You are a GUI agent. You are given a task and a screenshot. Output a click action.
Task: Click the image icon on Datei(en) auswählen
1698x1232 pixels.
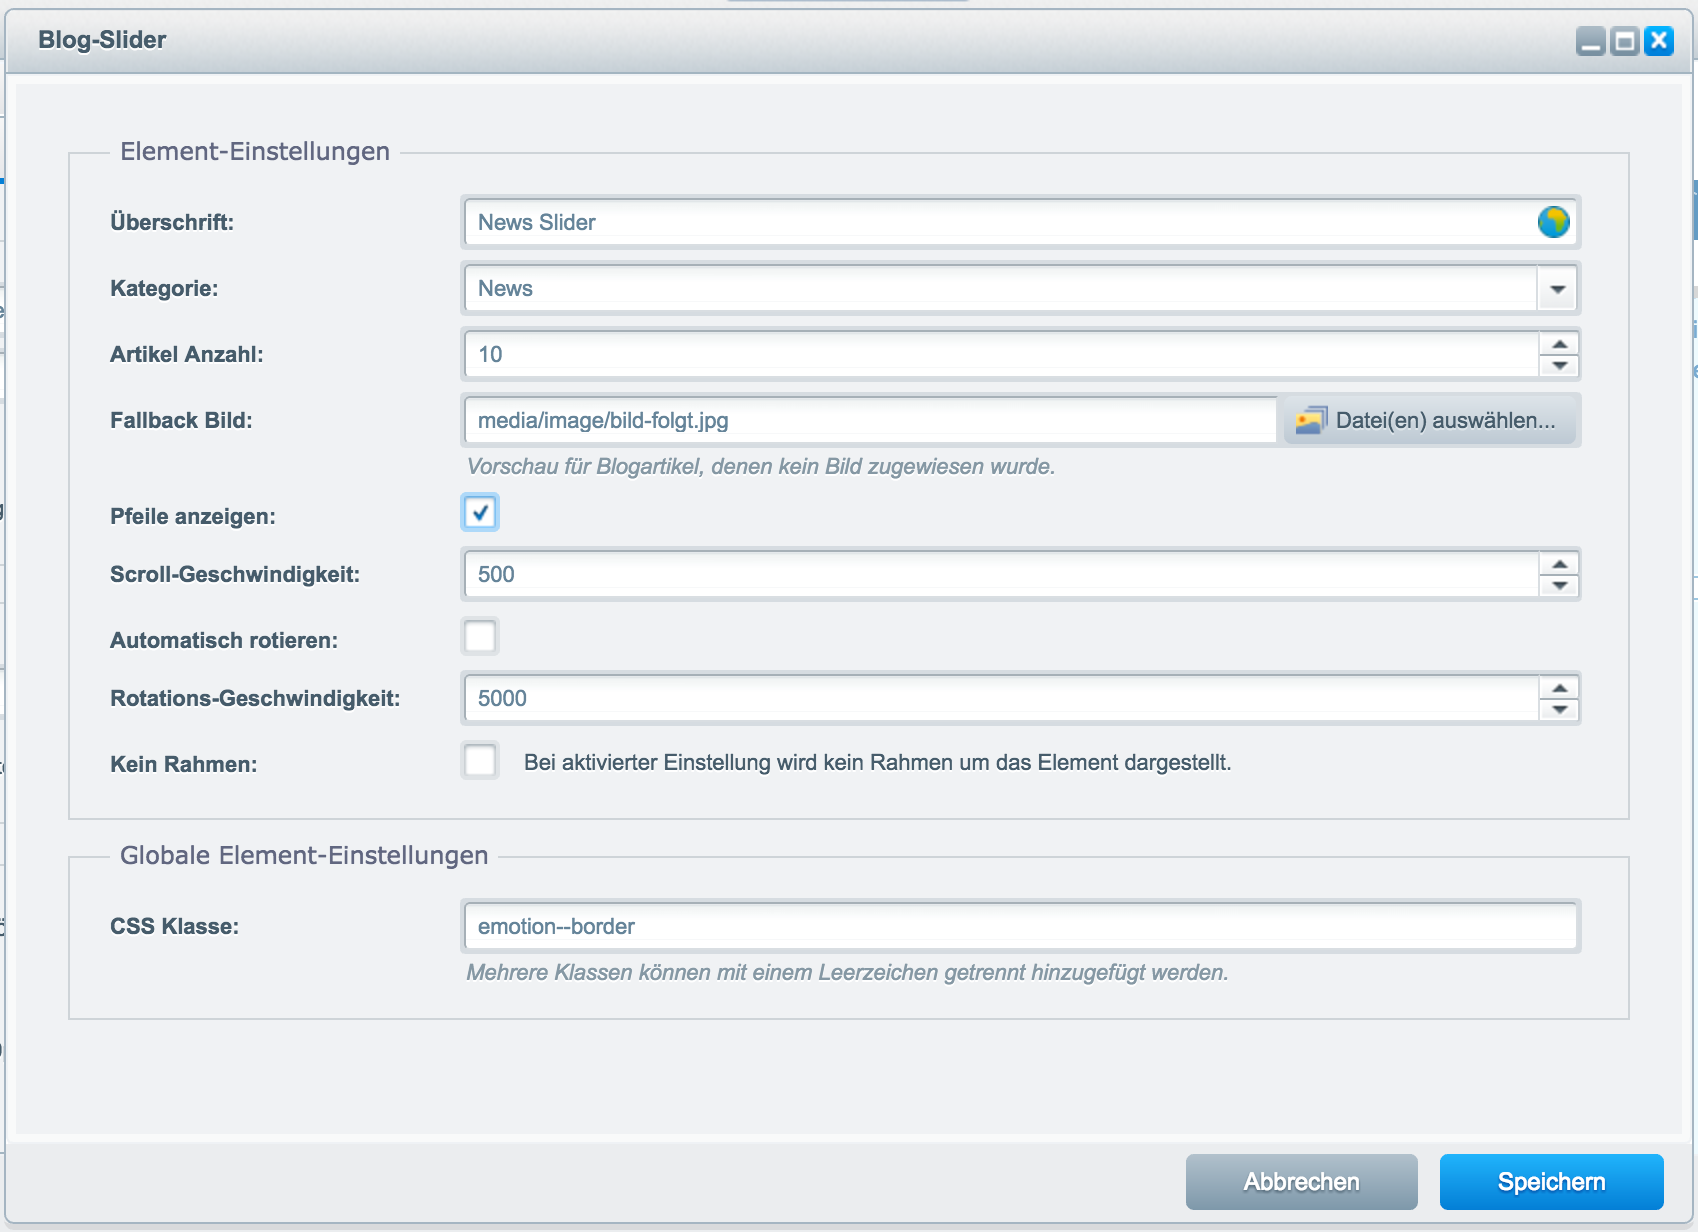pyautogui.click(x=1311, y=420)
